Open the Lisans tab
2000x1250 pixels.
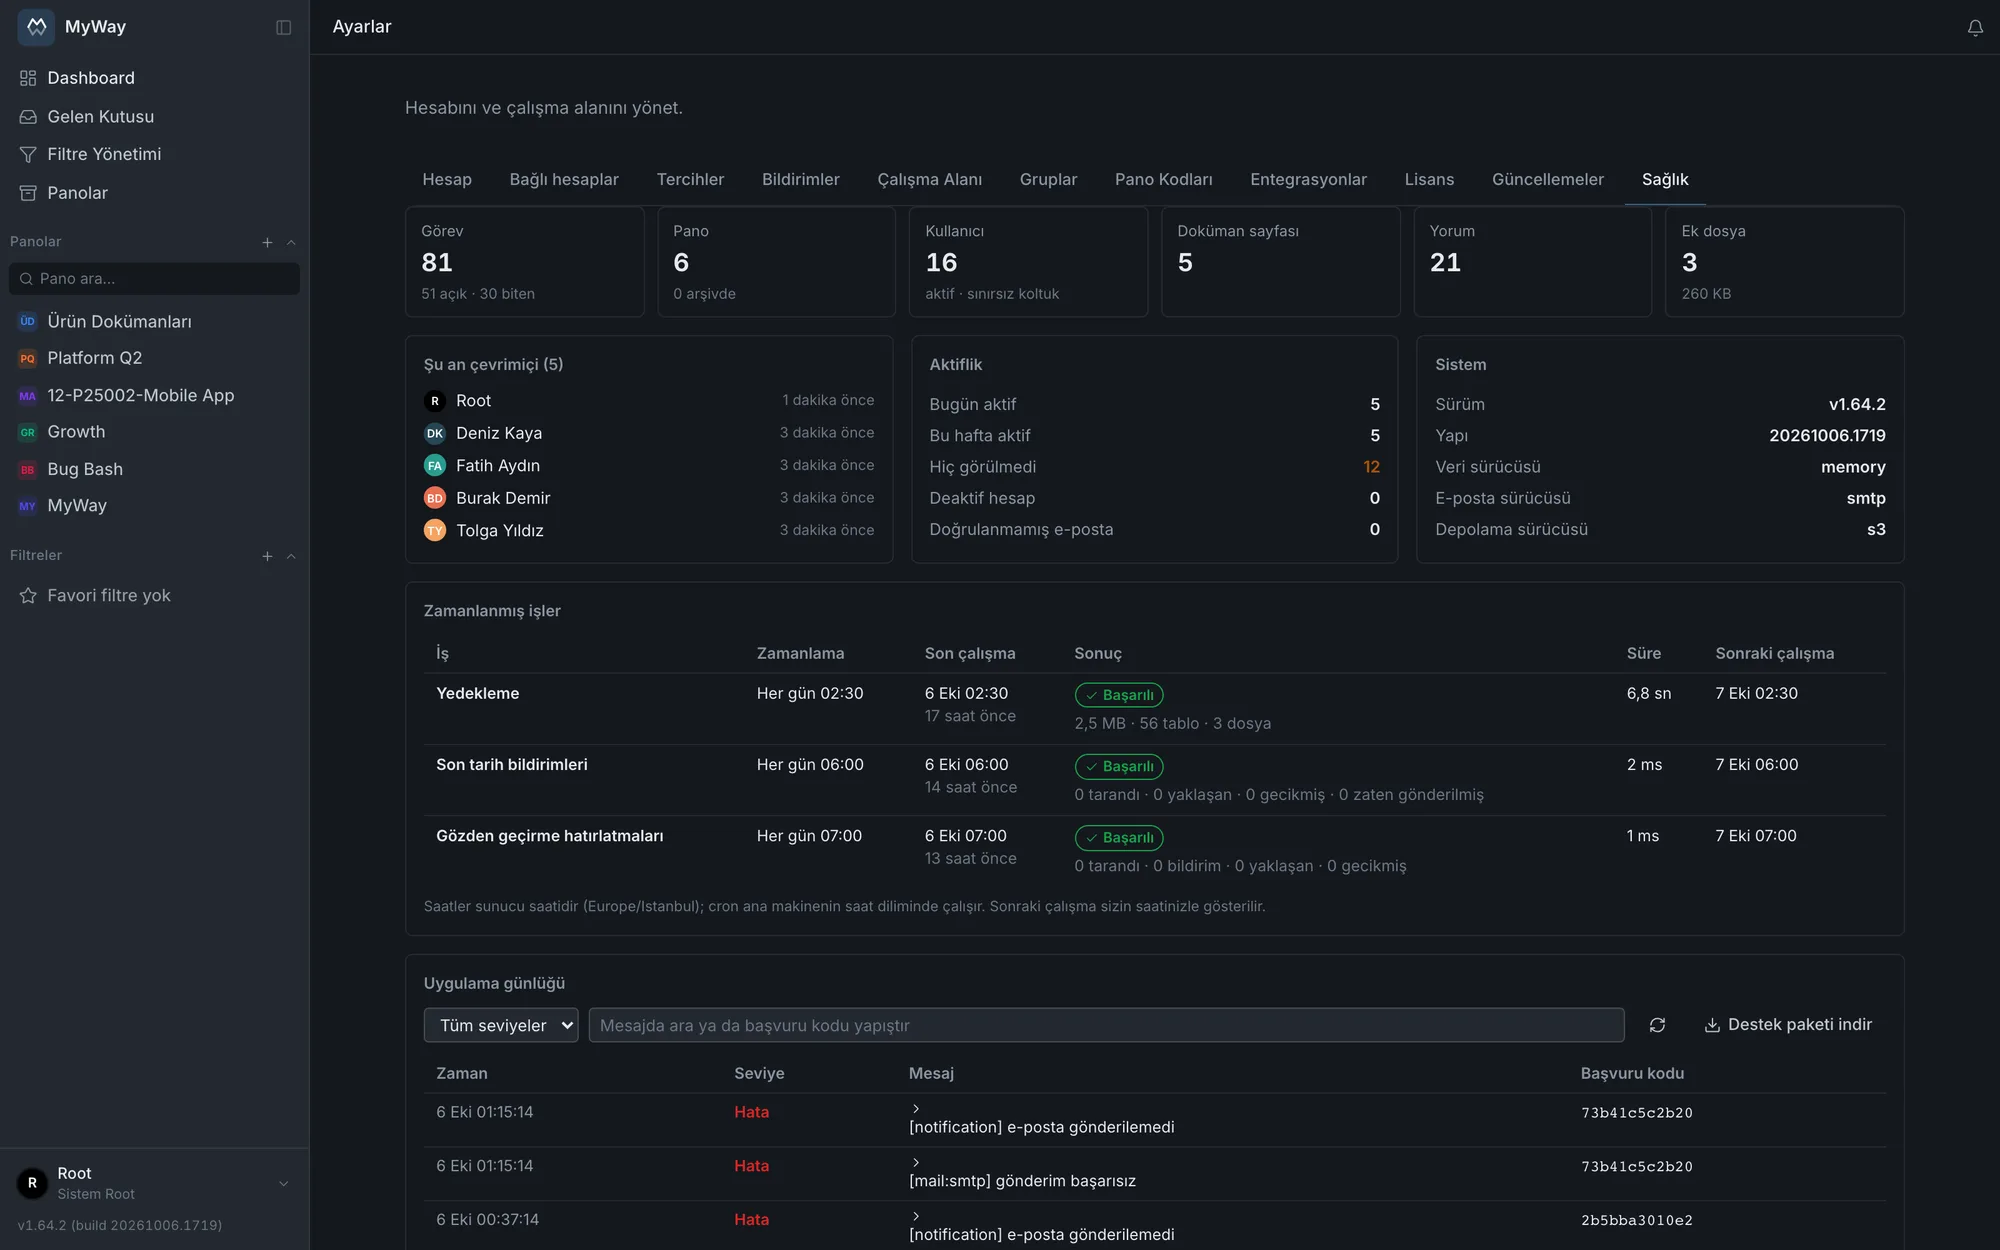pos(1429,180)
